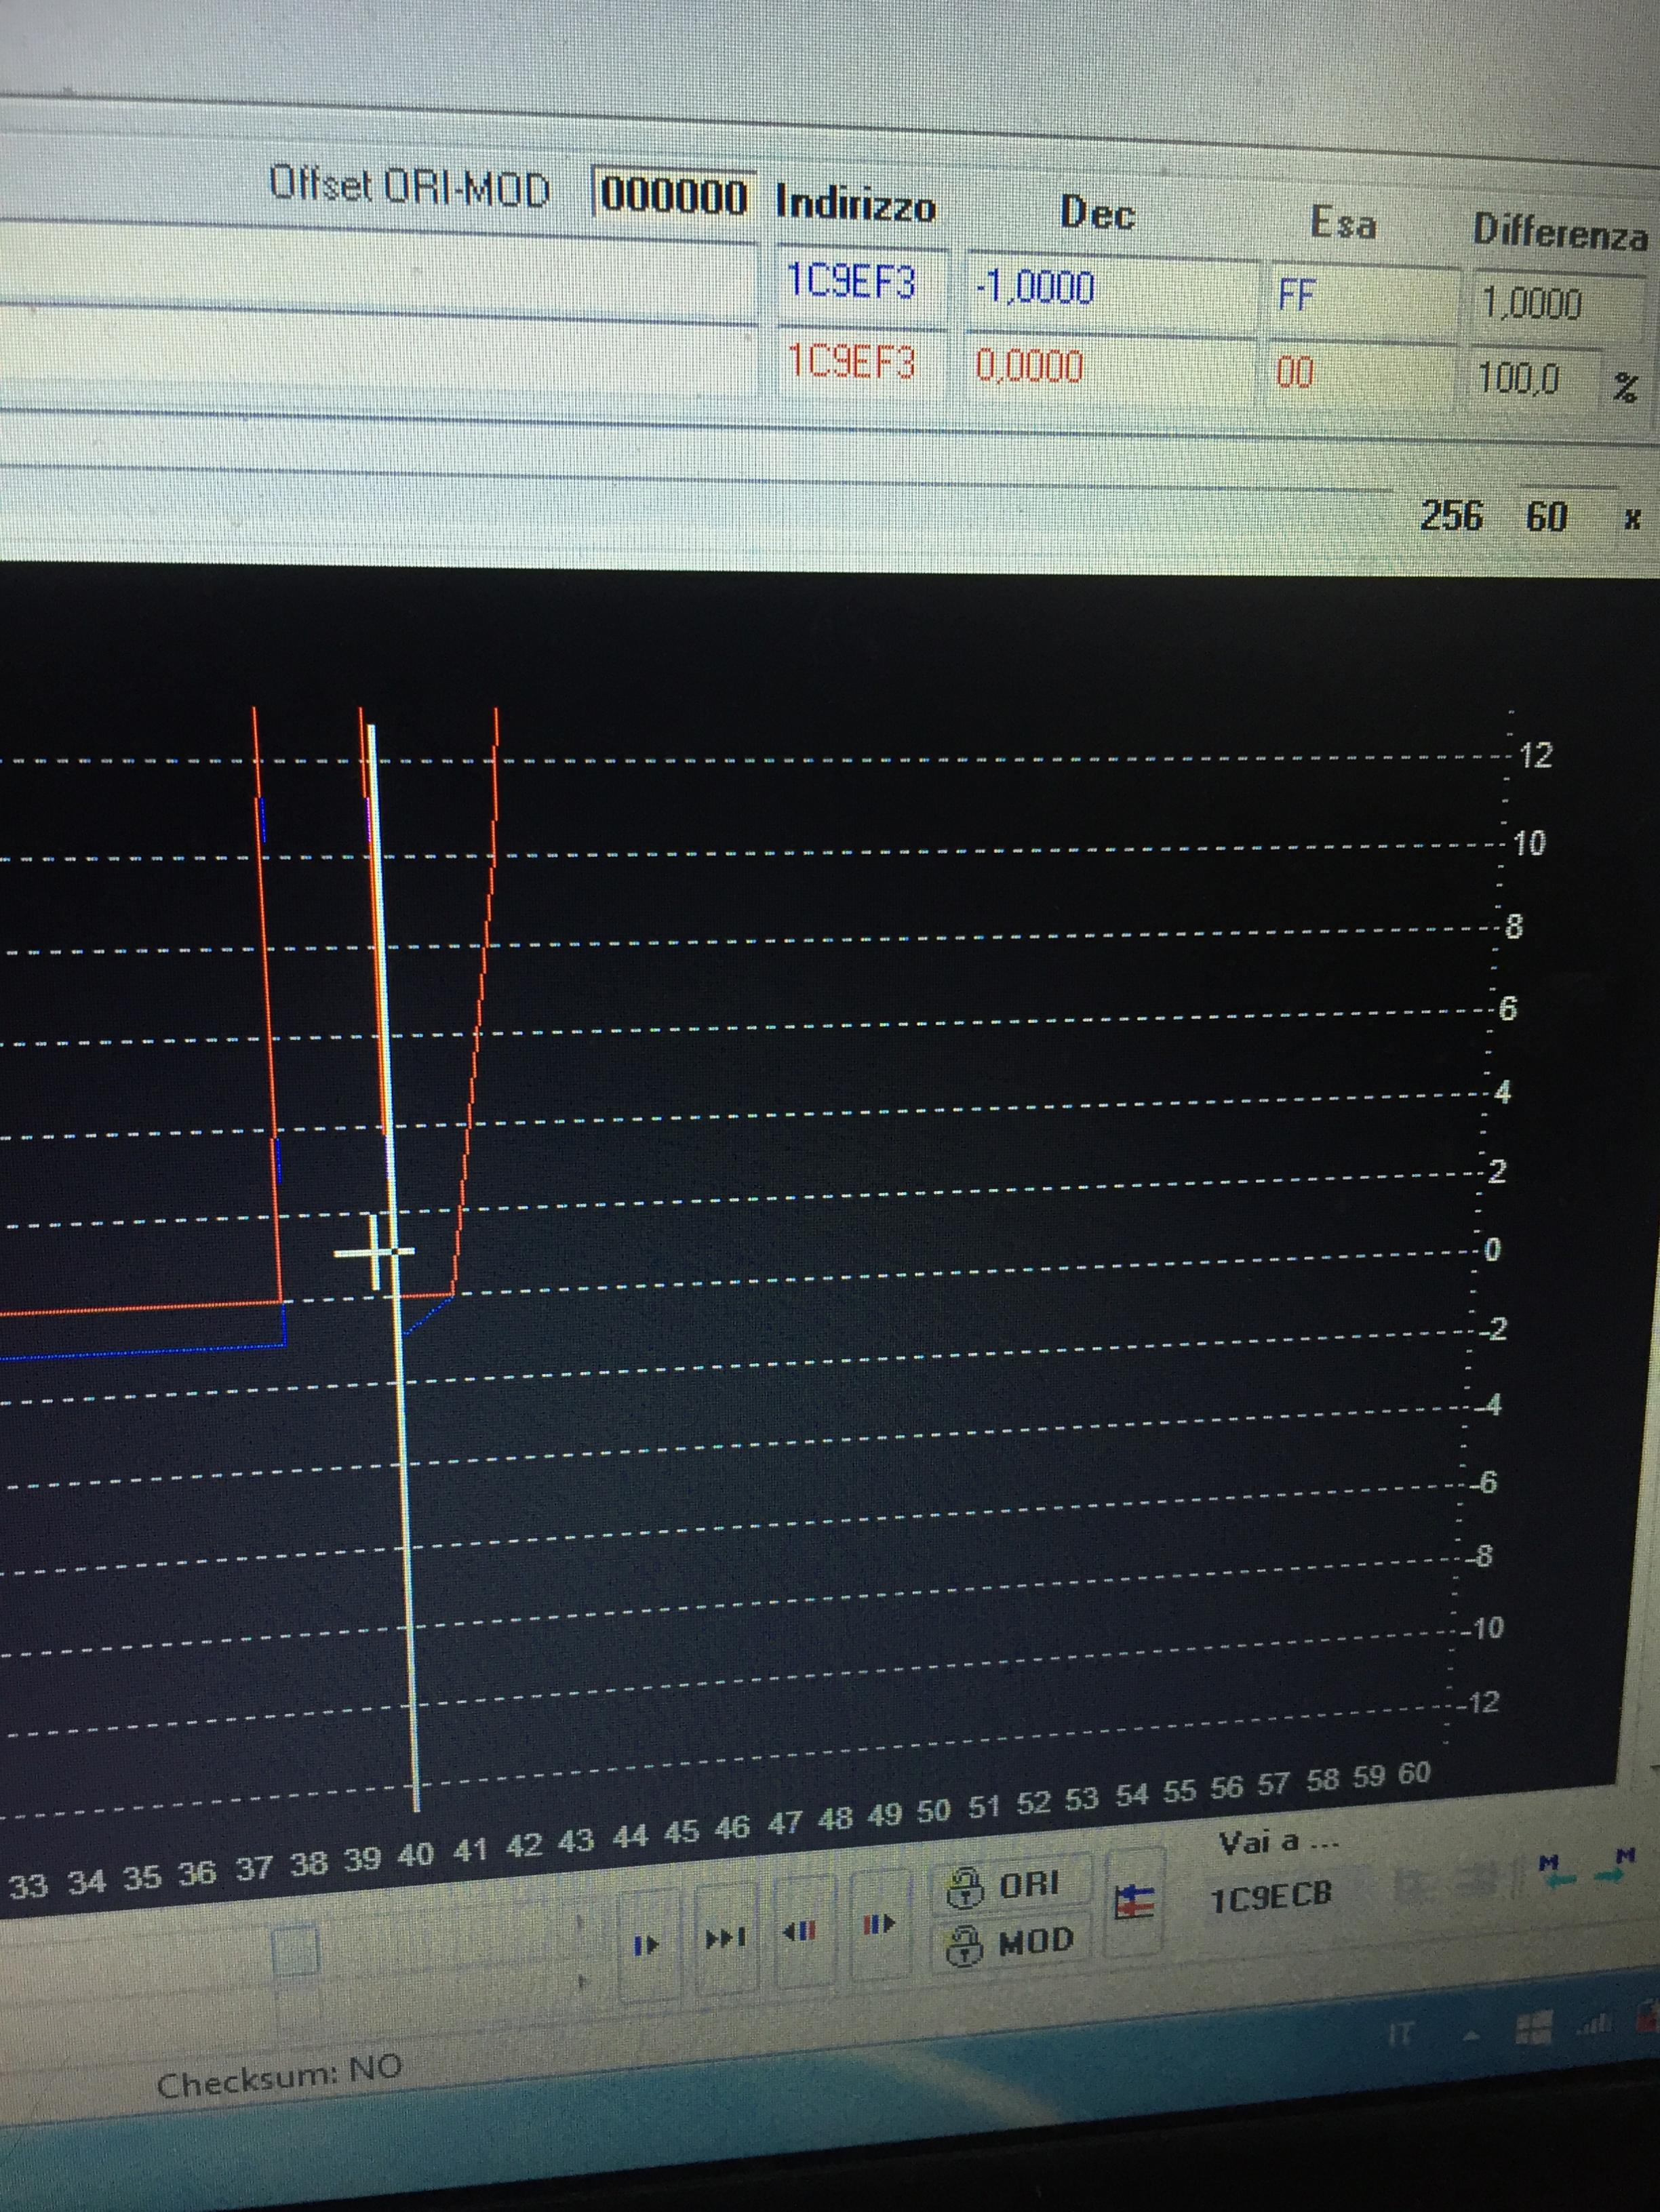
Task: Open the IT language indicator in taskbar
Action: pos(1400,2035)
